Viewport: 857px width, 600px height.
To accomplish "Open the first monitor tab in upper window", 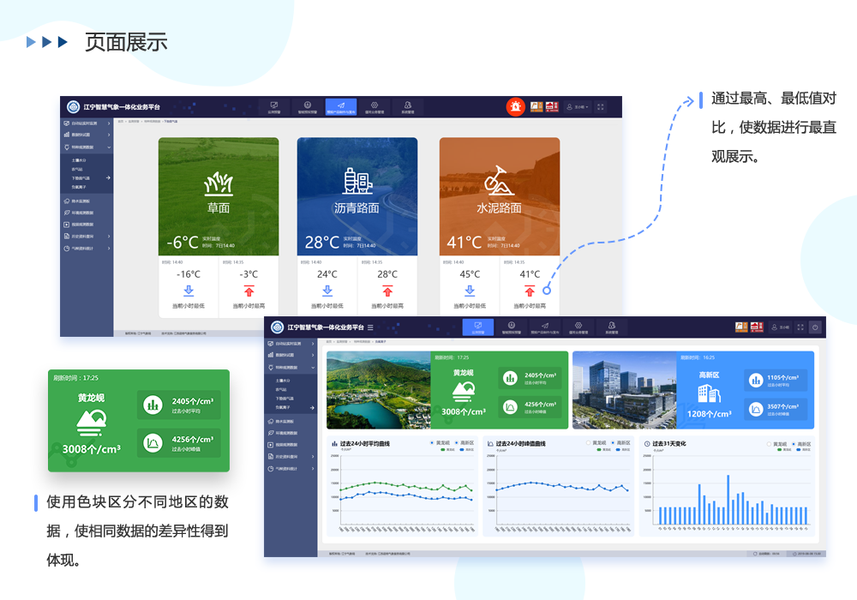I will click(x=274, y=107).
